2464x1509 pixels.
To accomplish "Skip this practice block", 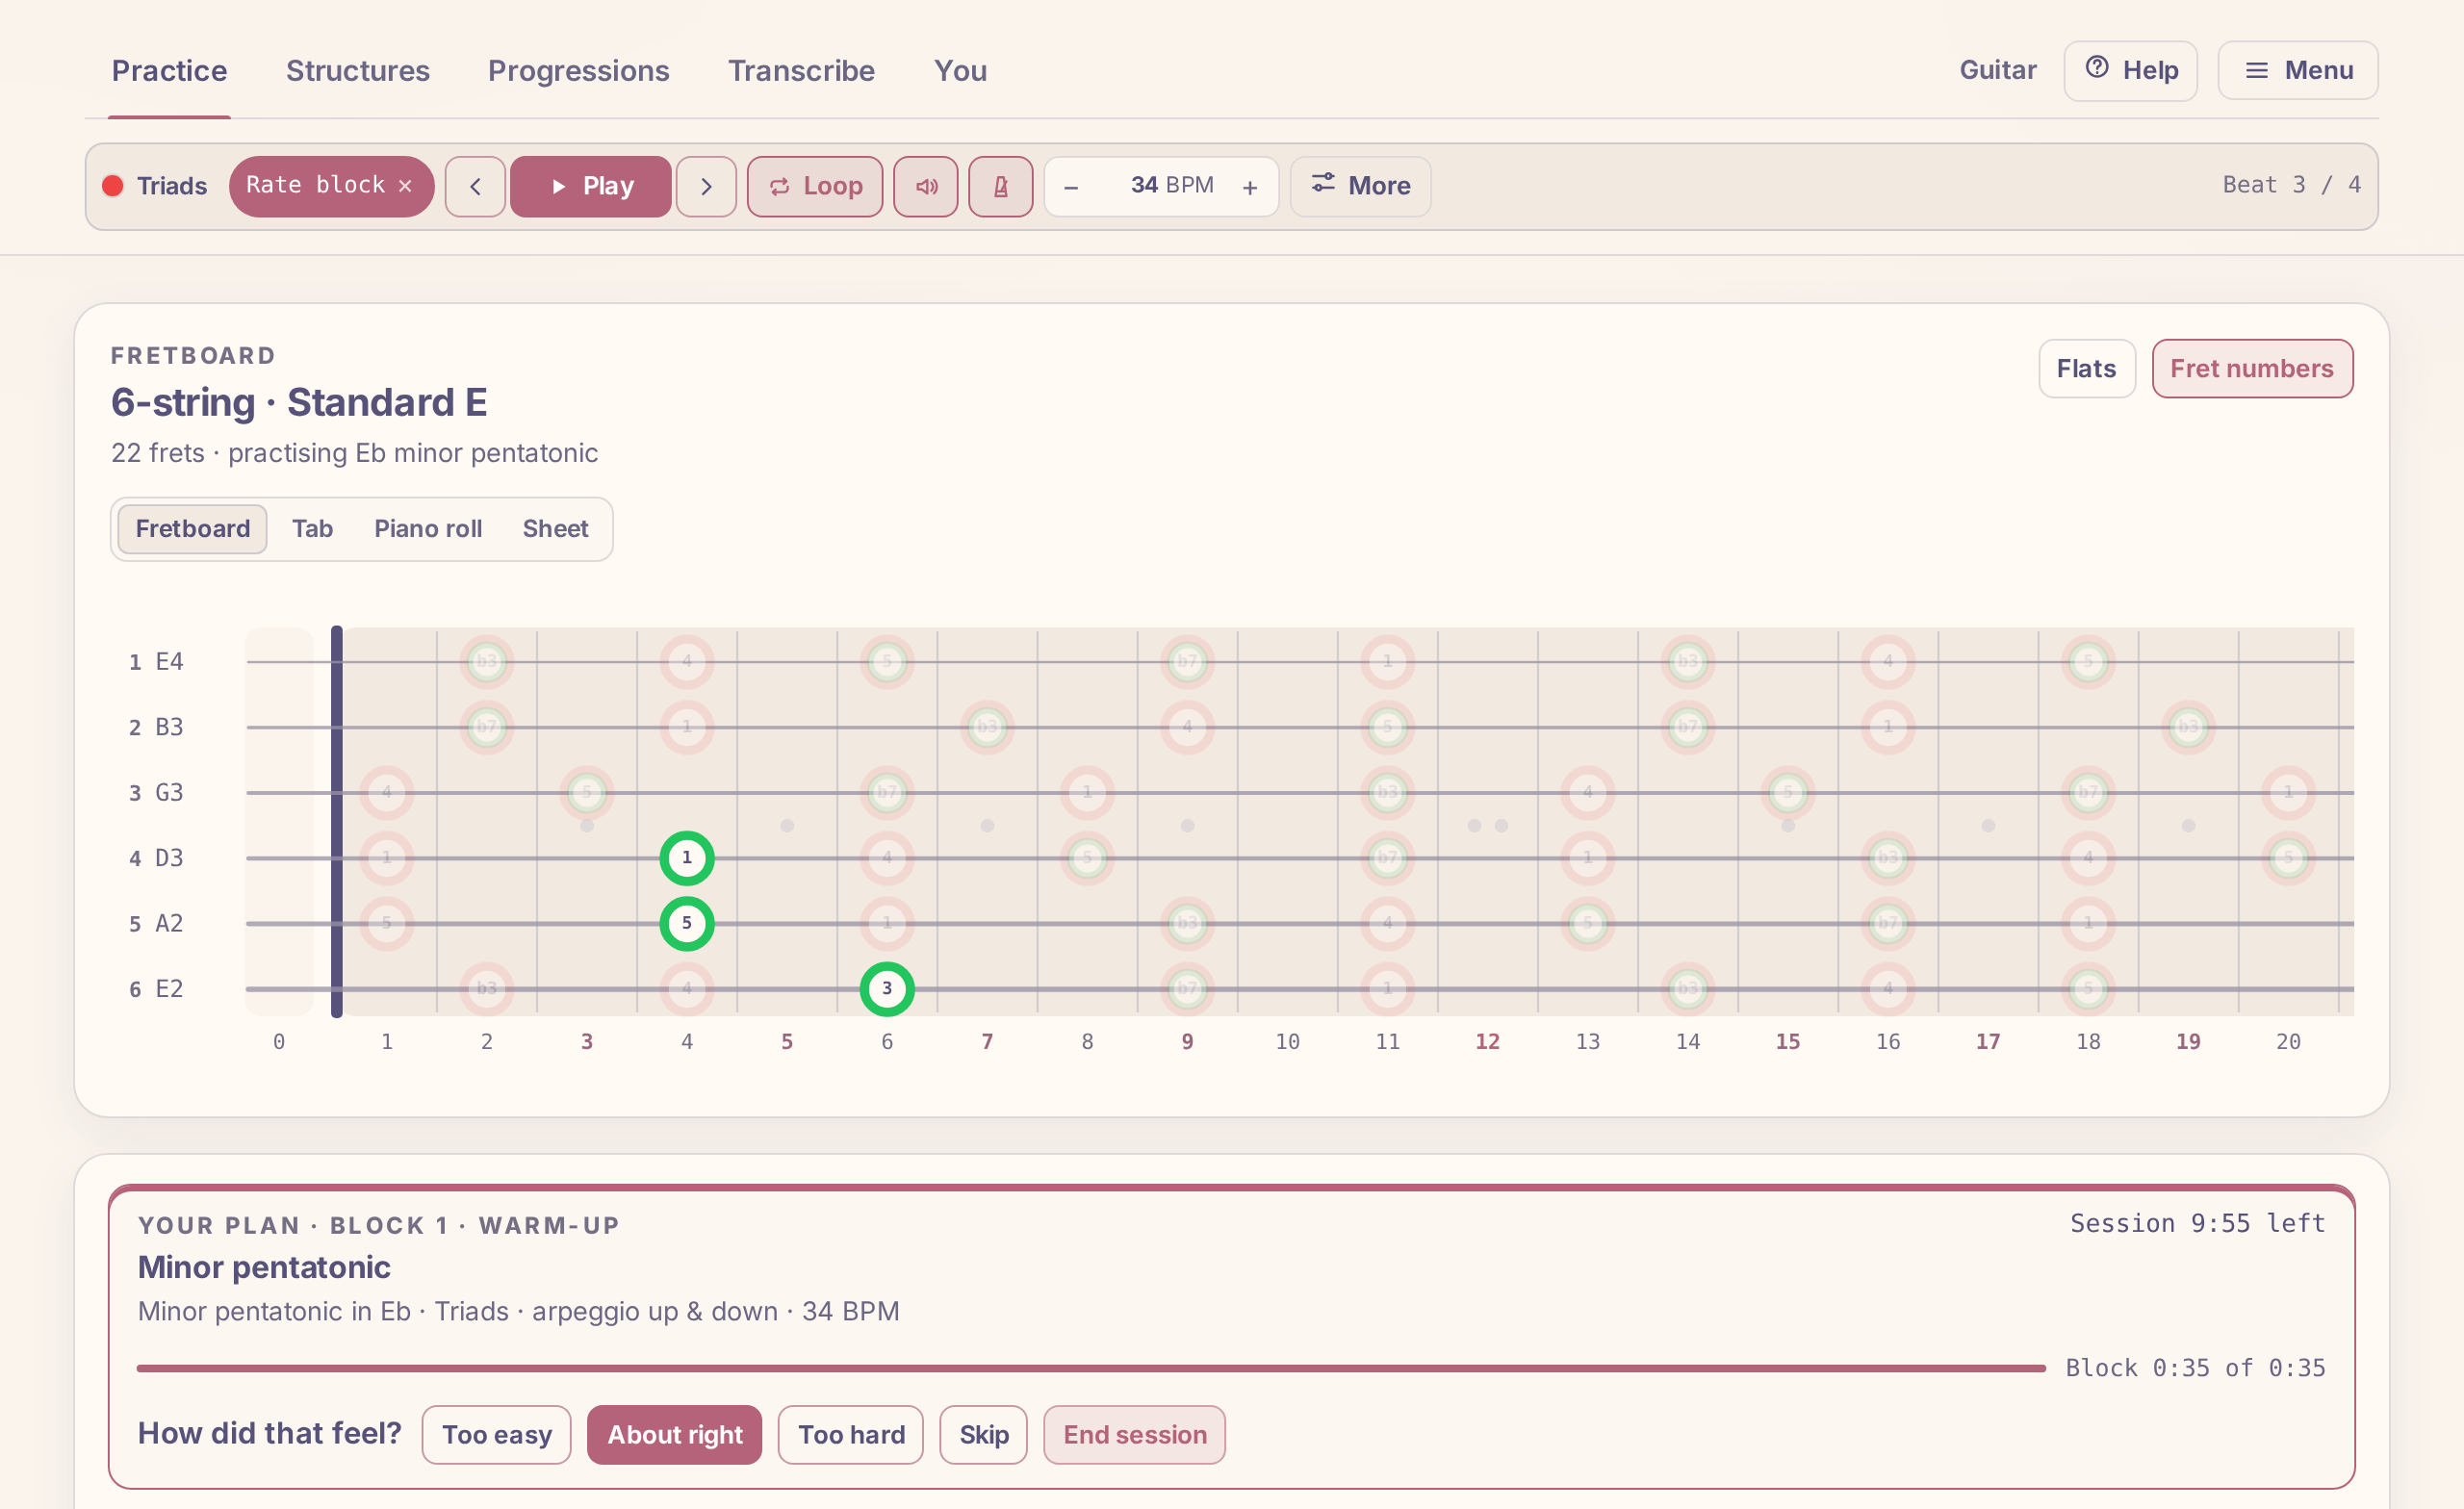I will point(984,1435).
